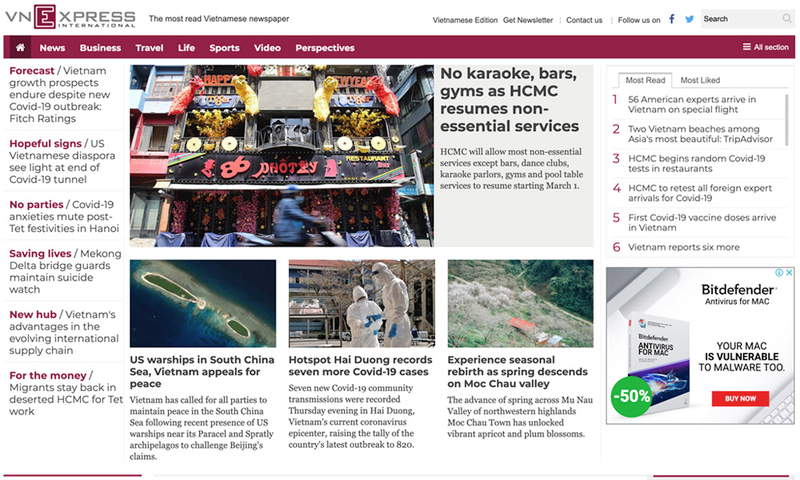Click the ad info icon on Bitdefender ad

click(778, 273)
